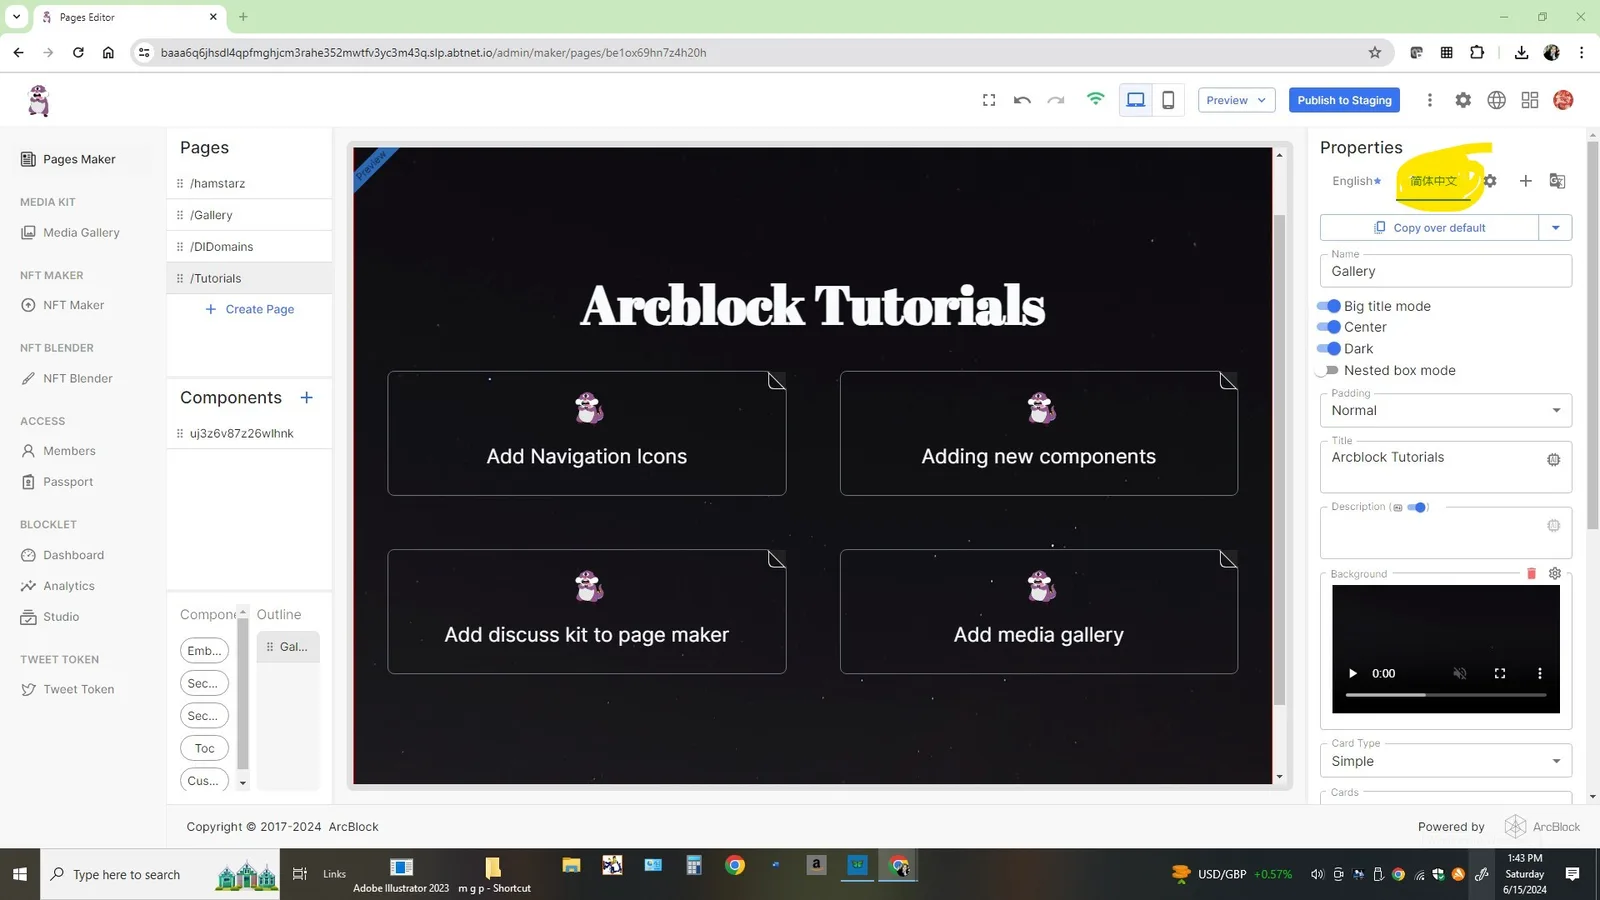Image resolution: width=1600 pixels, height=900 pixels.
Task: Open the Card Type dropdown
Action: (1446, 761)
